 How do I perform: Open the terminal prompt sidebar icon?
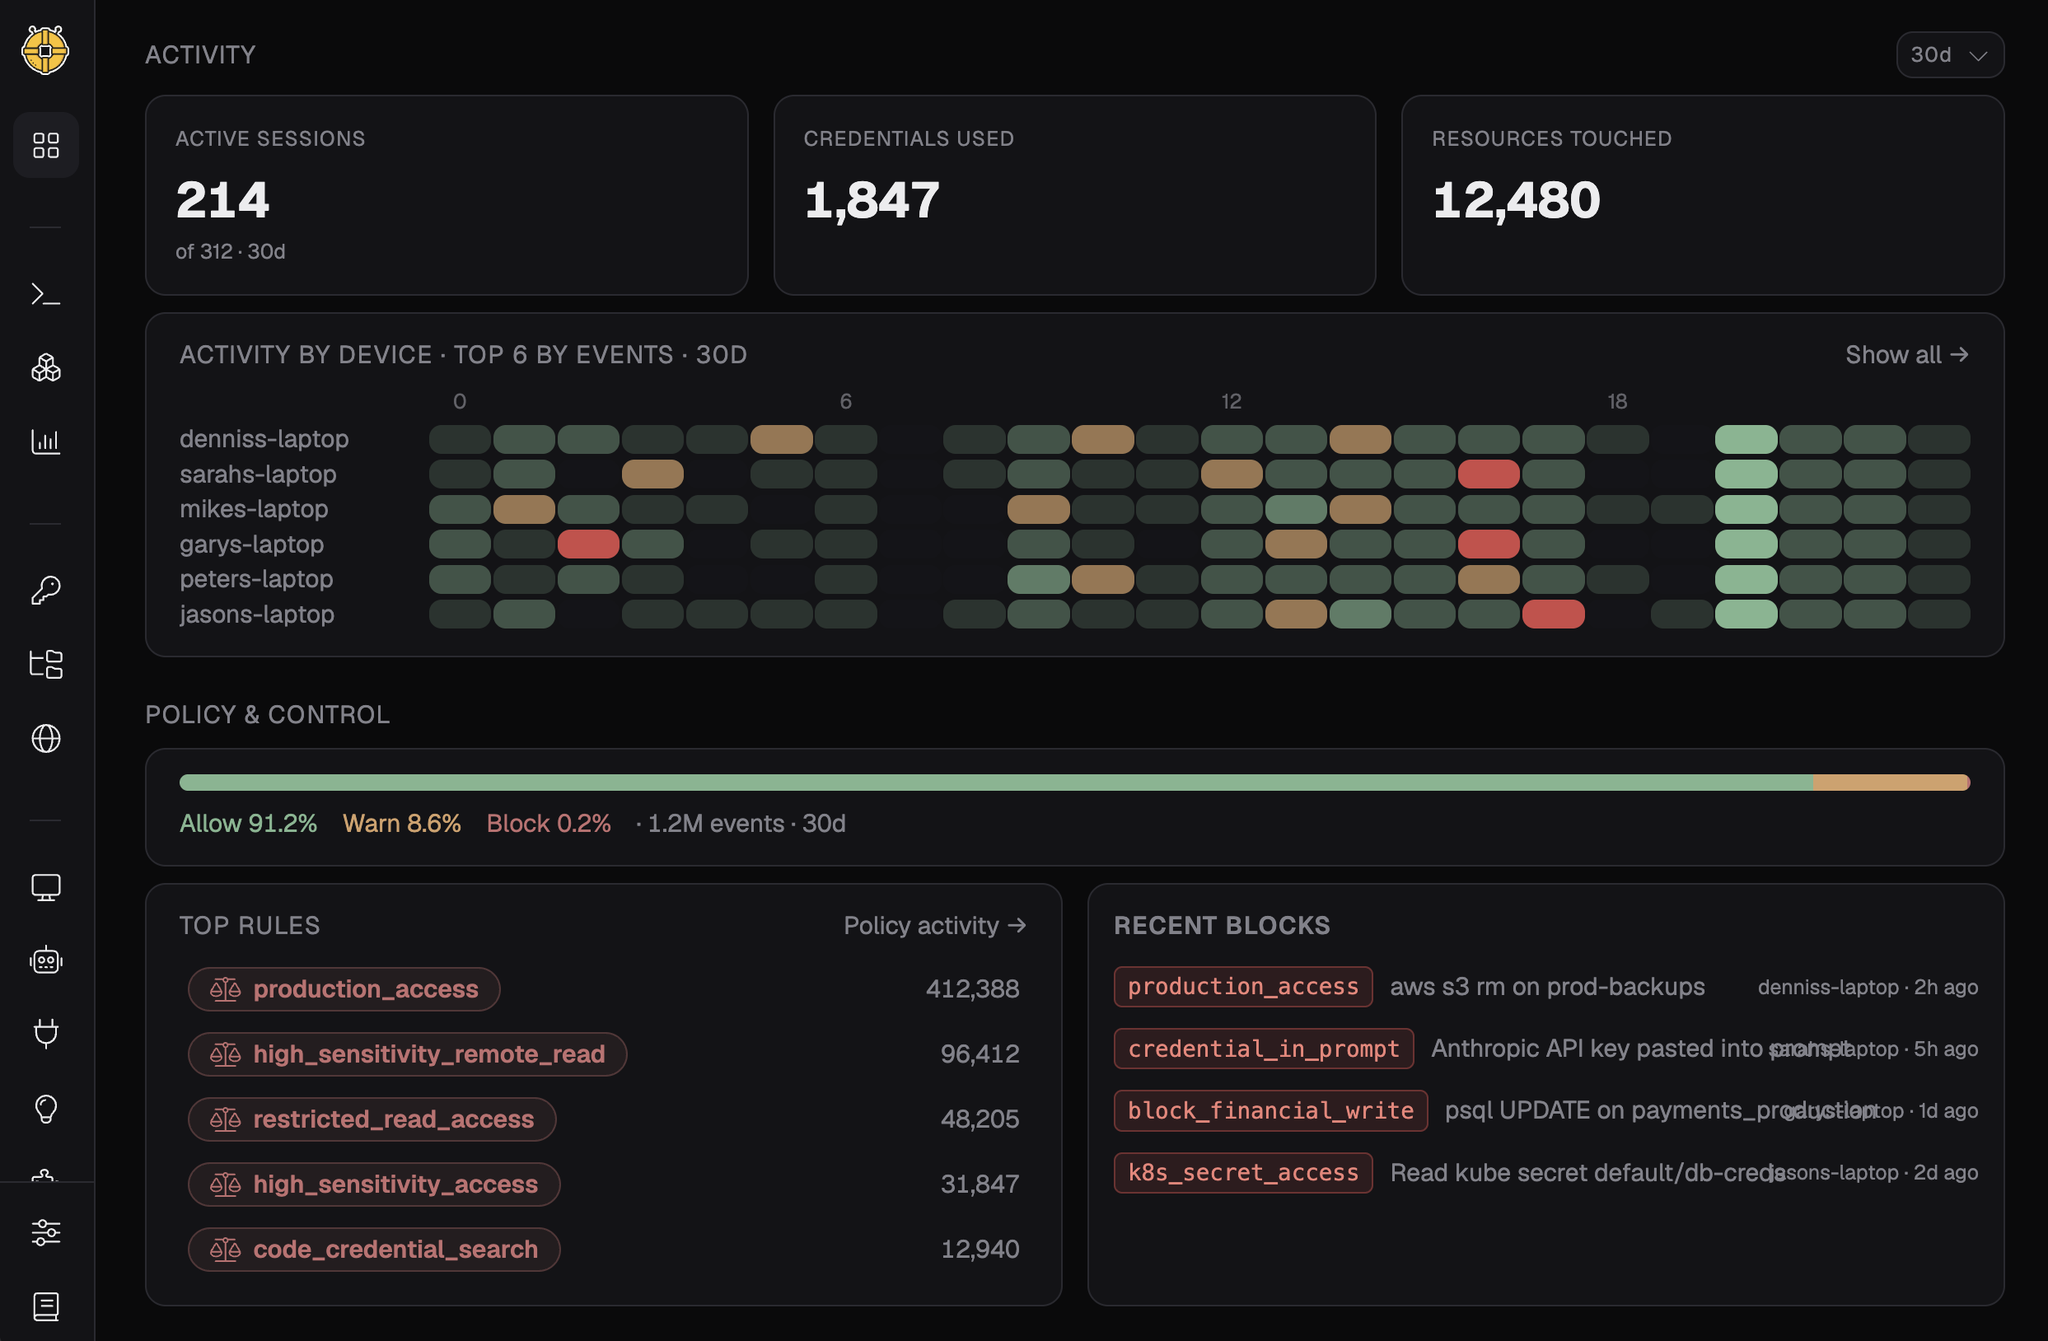click(x=46, y=294)
